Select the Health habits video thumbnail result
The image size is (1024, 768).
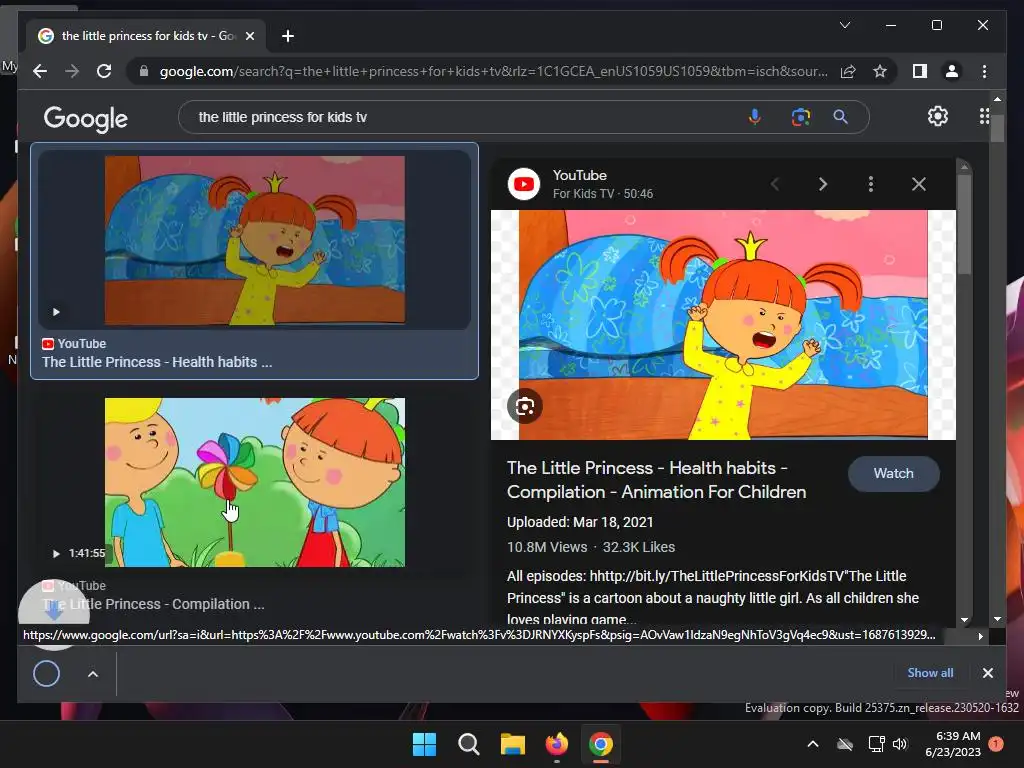point(255,240)
